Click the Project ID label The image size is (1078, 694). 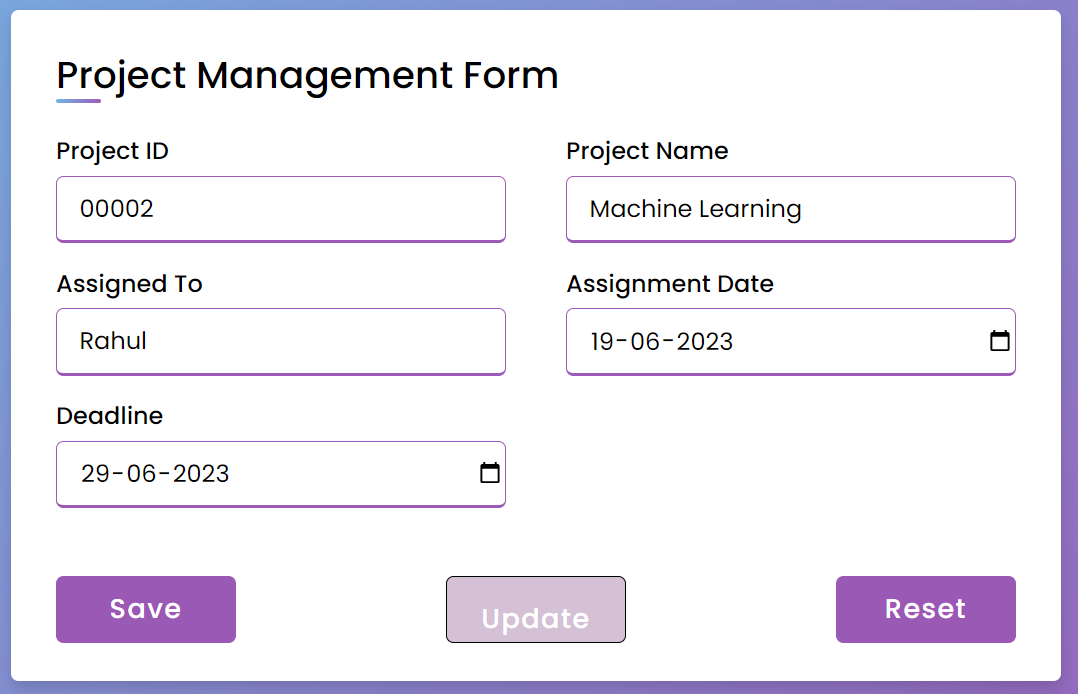tap(112, 151)
